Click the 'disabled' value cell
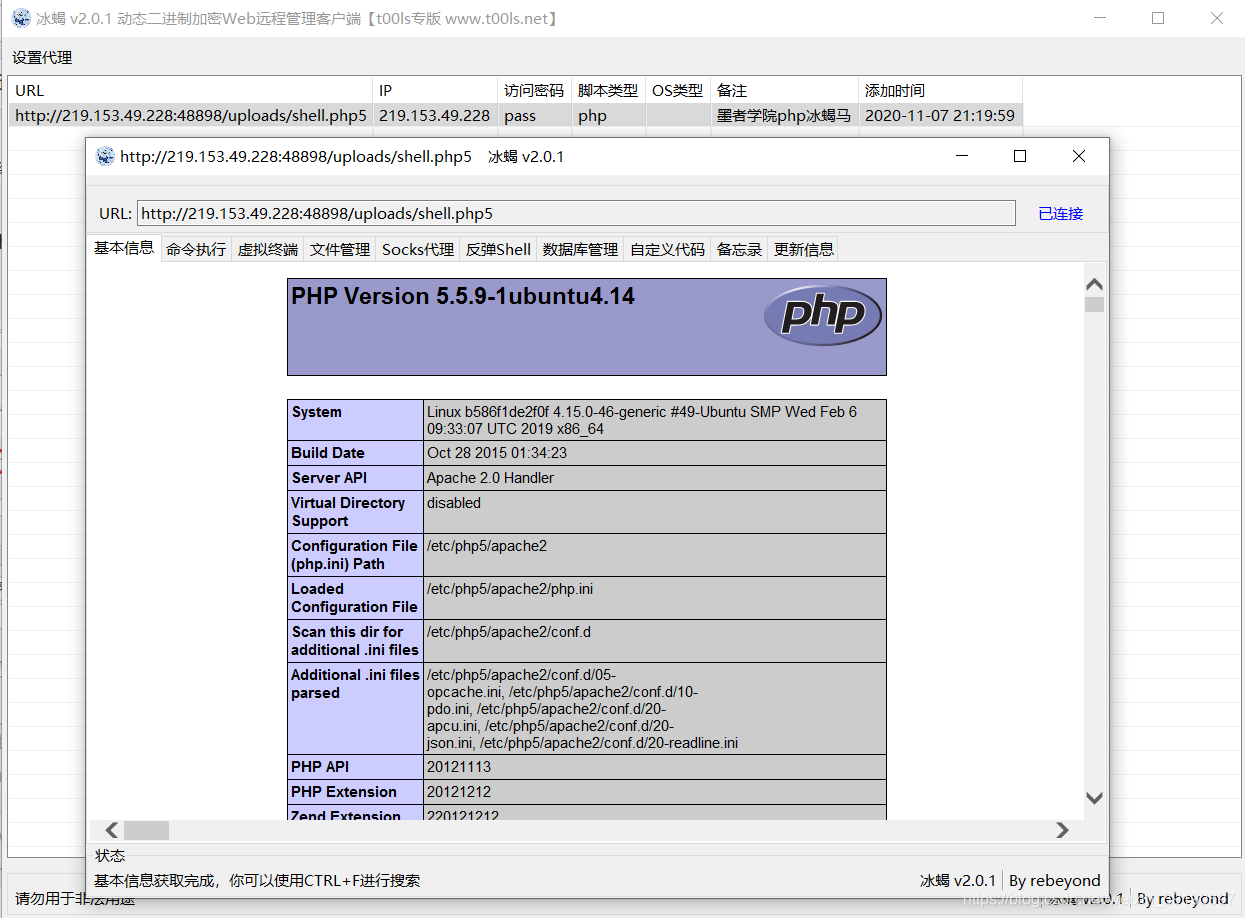 pos(655,511)
